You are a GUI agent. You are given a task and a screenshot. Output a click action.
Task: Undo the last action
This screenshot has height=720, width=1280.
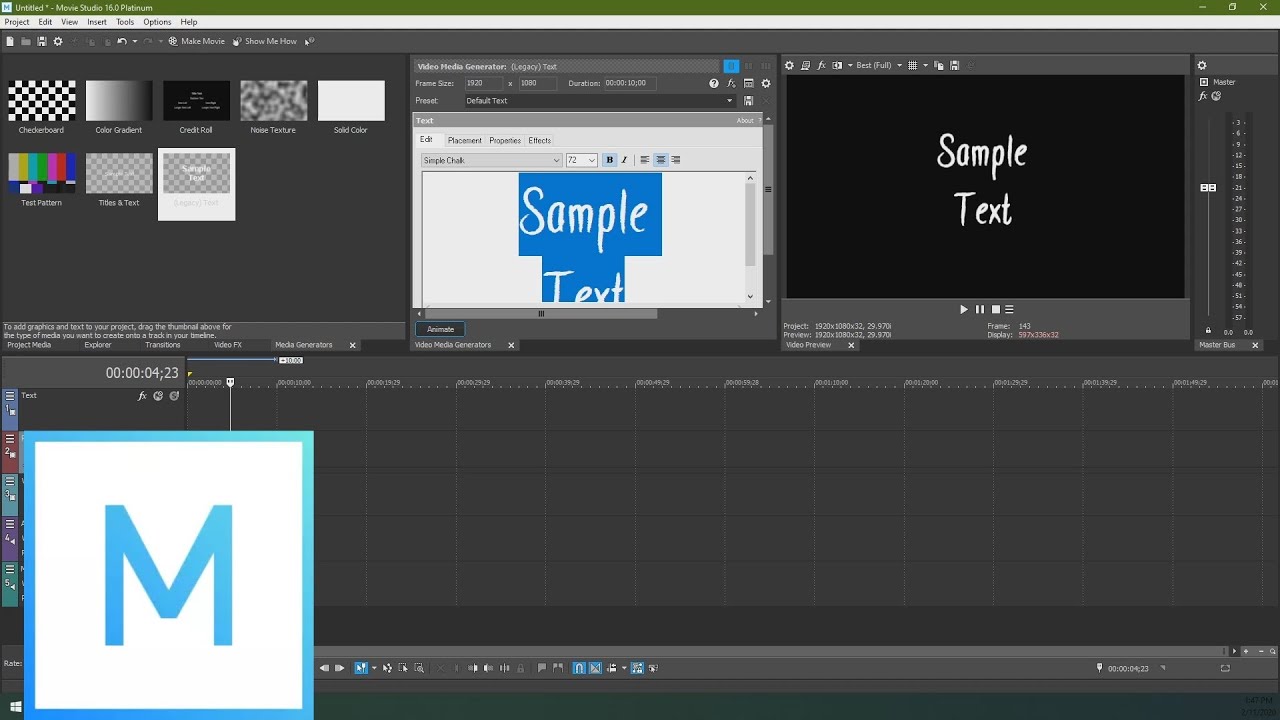122,41
